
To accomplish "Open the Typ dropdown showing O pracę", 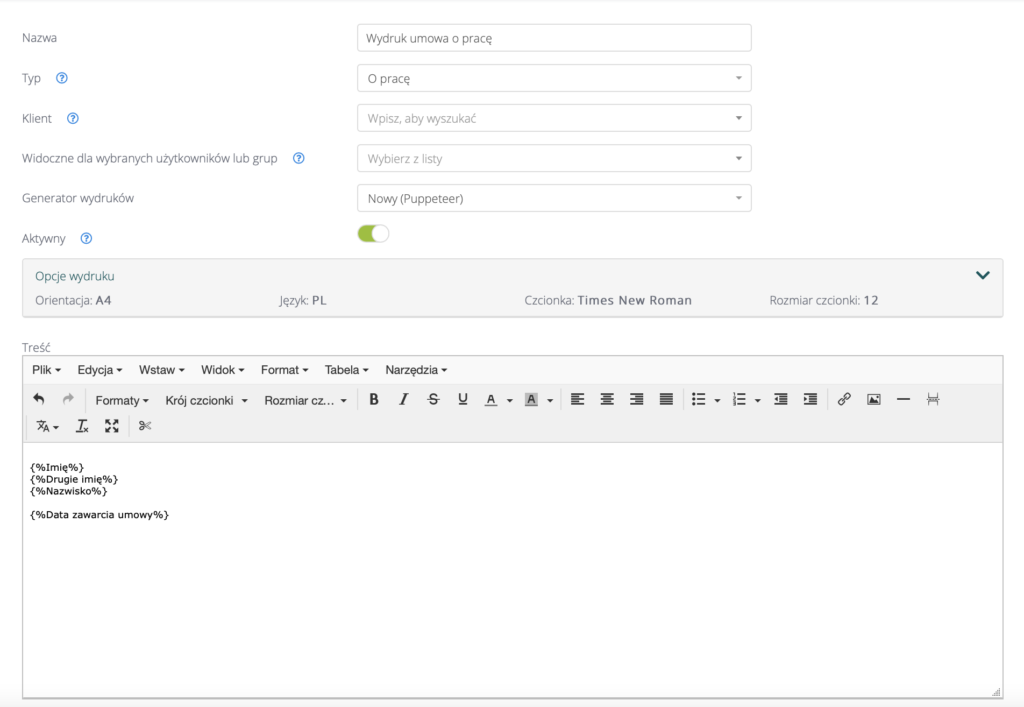I will pyautogui.click(x=553, y=78).
